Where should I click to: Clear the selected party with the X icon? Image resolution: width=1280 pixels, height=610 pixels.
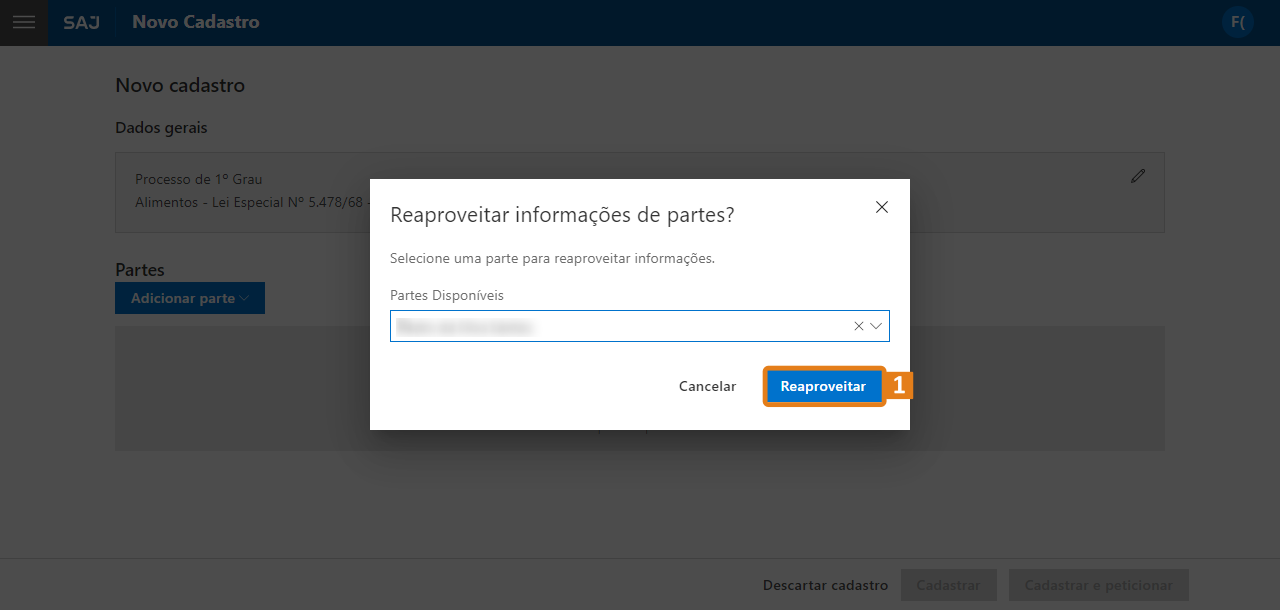point(858,325)
